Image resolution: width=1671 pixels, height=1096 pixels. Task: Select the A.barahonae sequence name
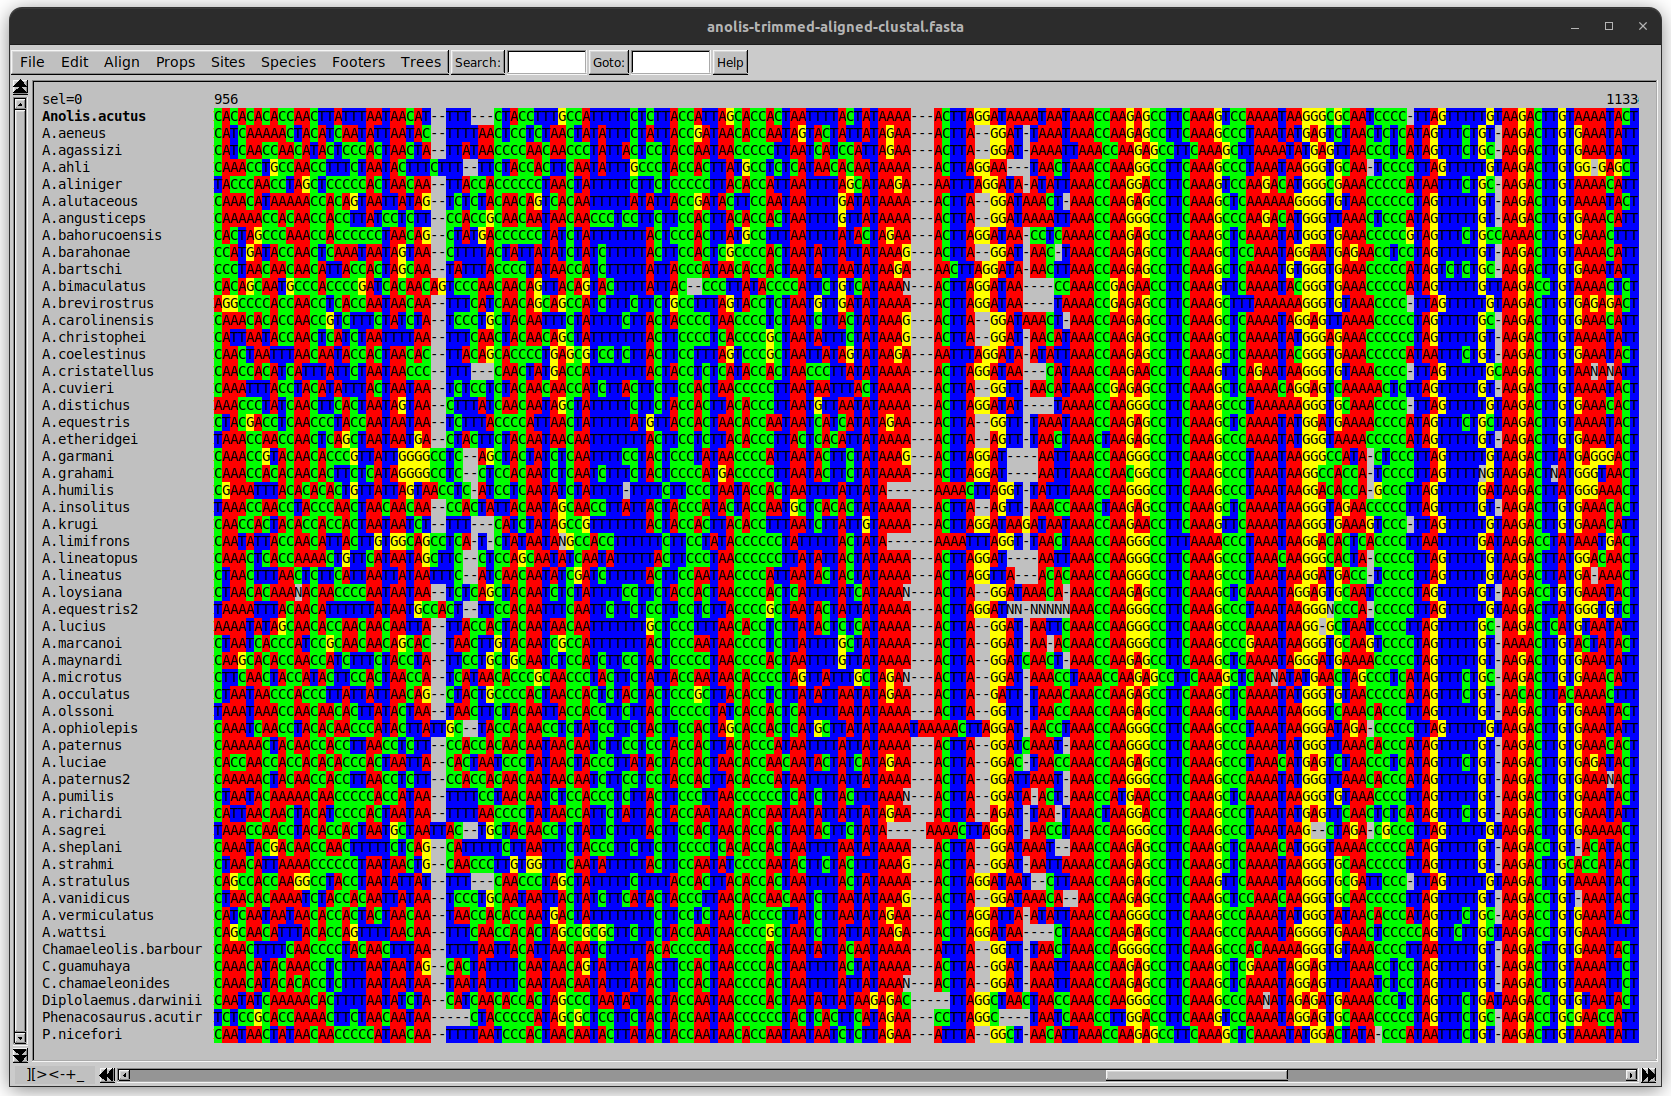(86, 252)
